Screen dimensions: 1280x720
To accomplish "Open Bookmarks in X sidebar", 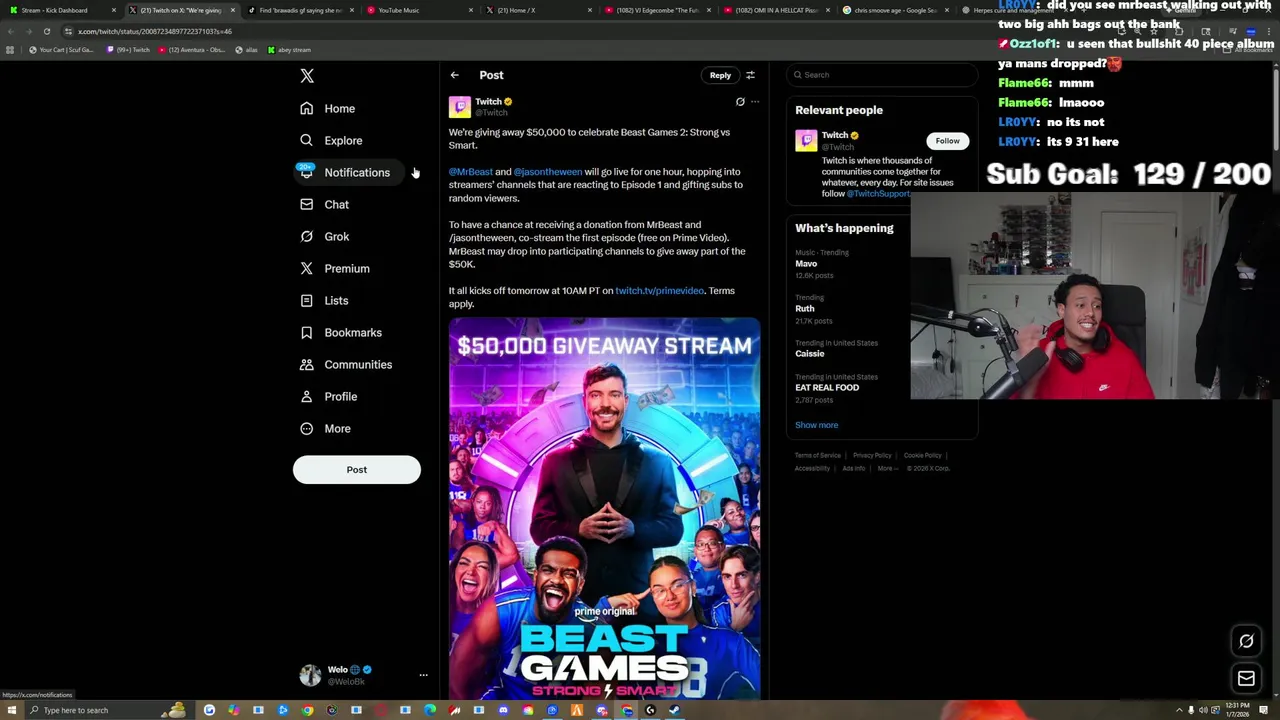I will (341, 332).
